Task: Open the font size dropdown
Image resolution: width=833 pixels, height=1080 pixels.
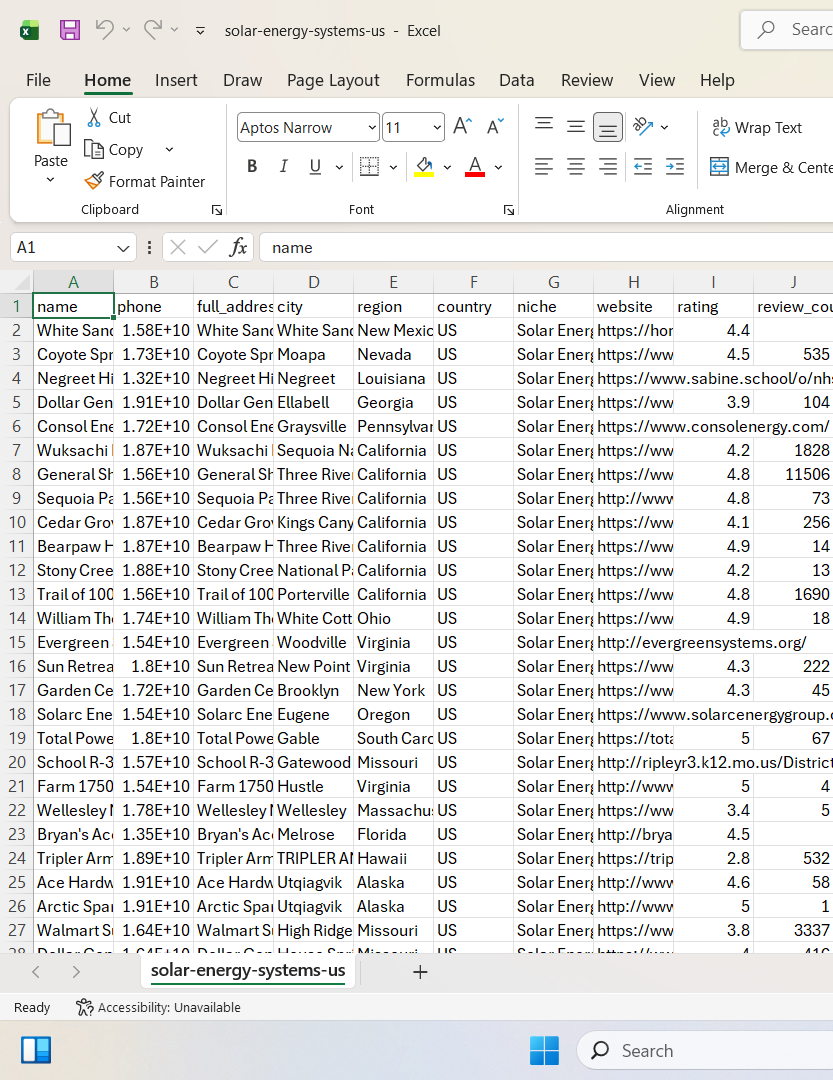Action: click(437, 127)
